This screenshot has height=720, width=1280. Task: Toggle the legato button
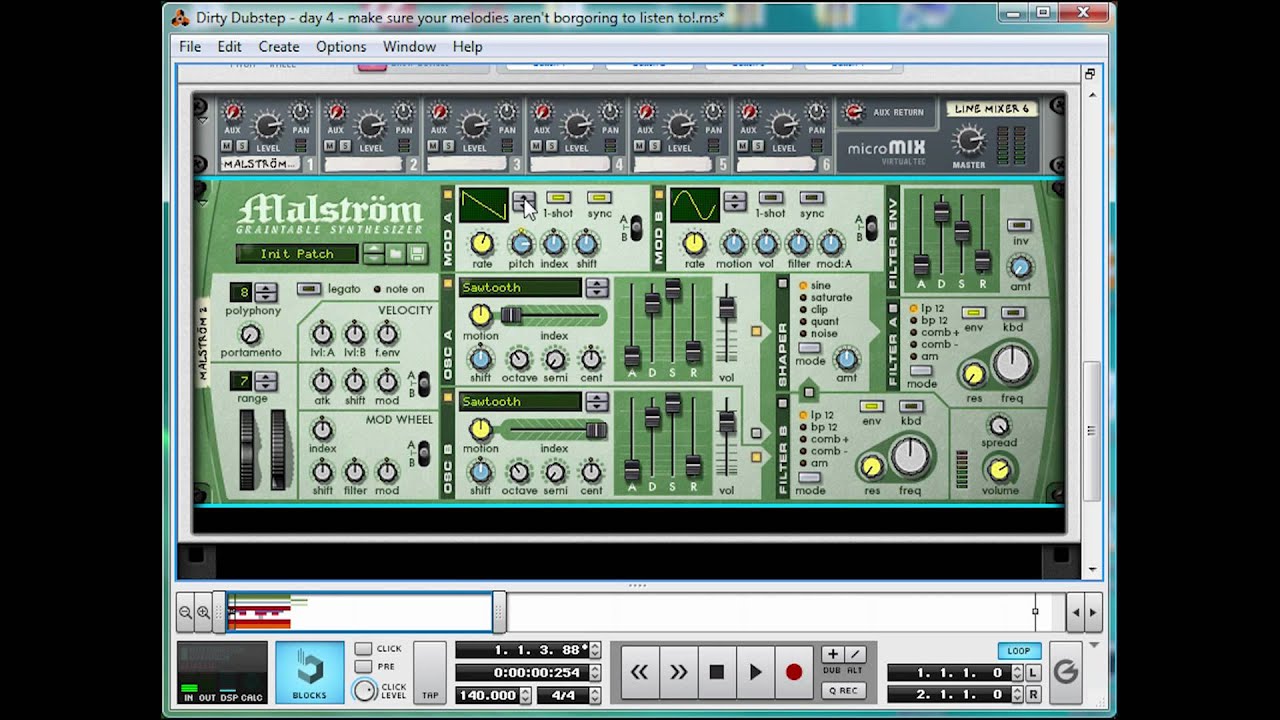point(309,289)
